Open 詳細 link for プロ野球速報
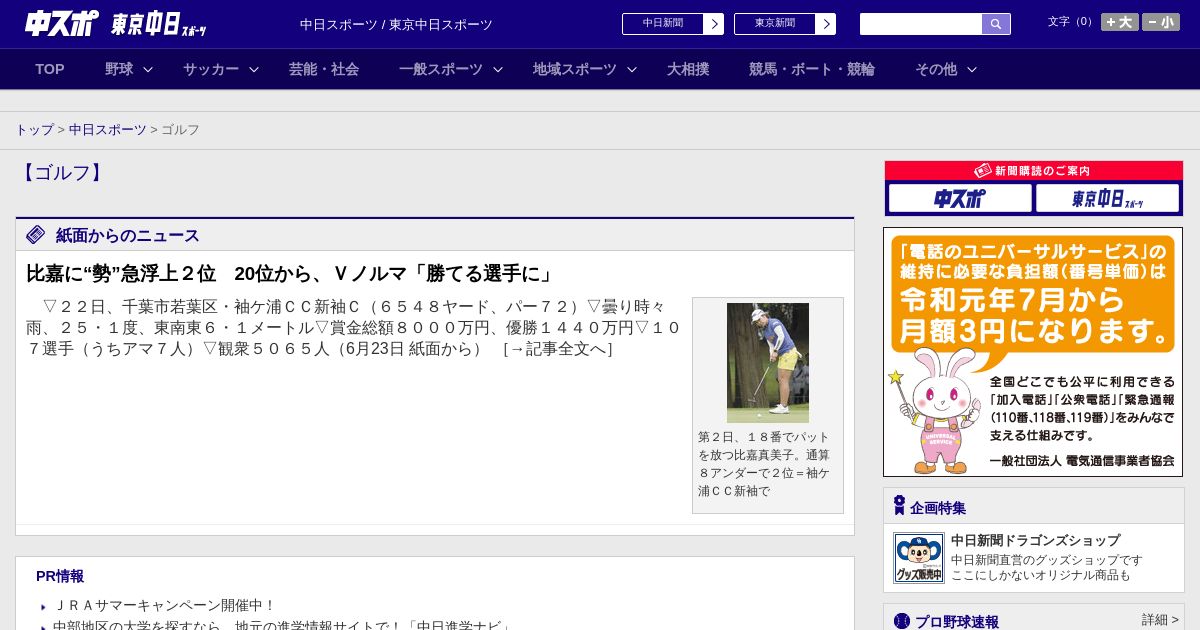 point(1159,620)
